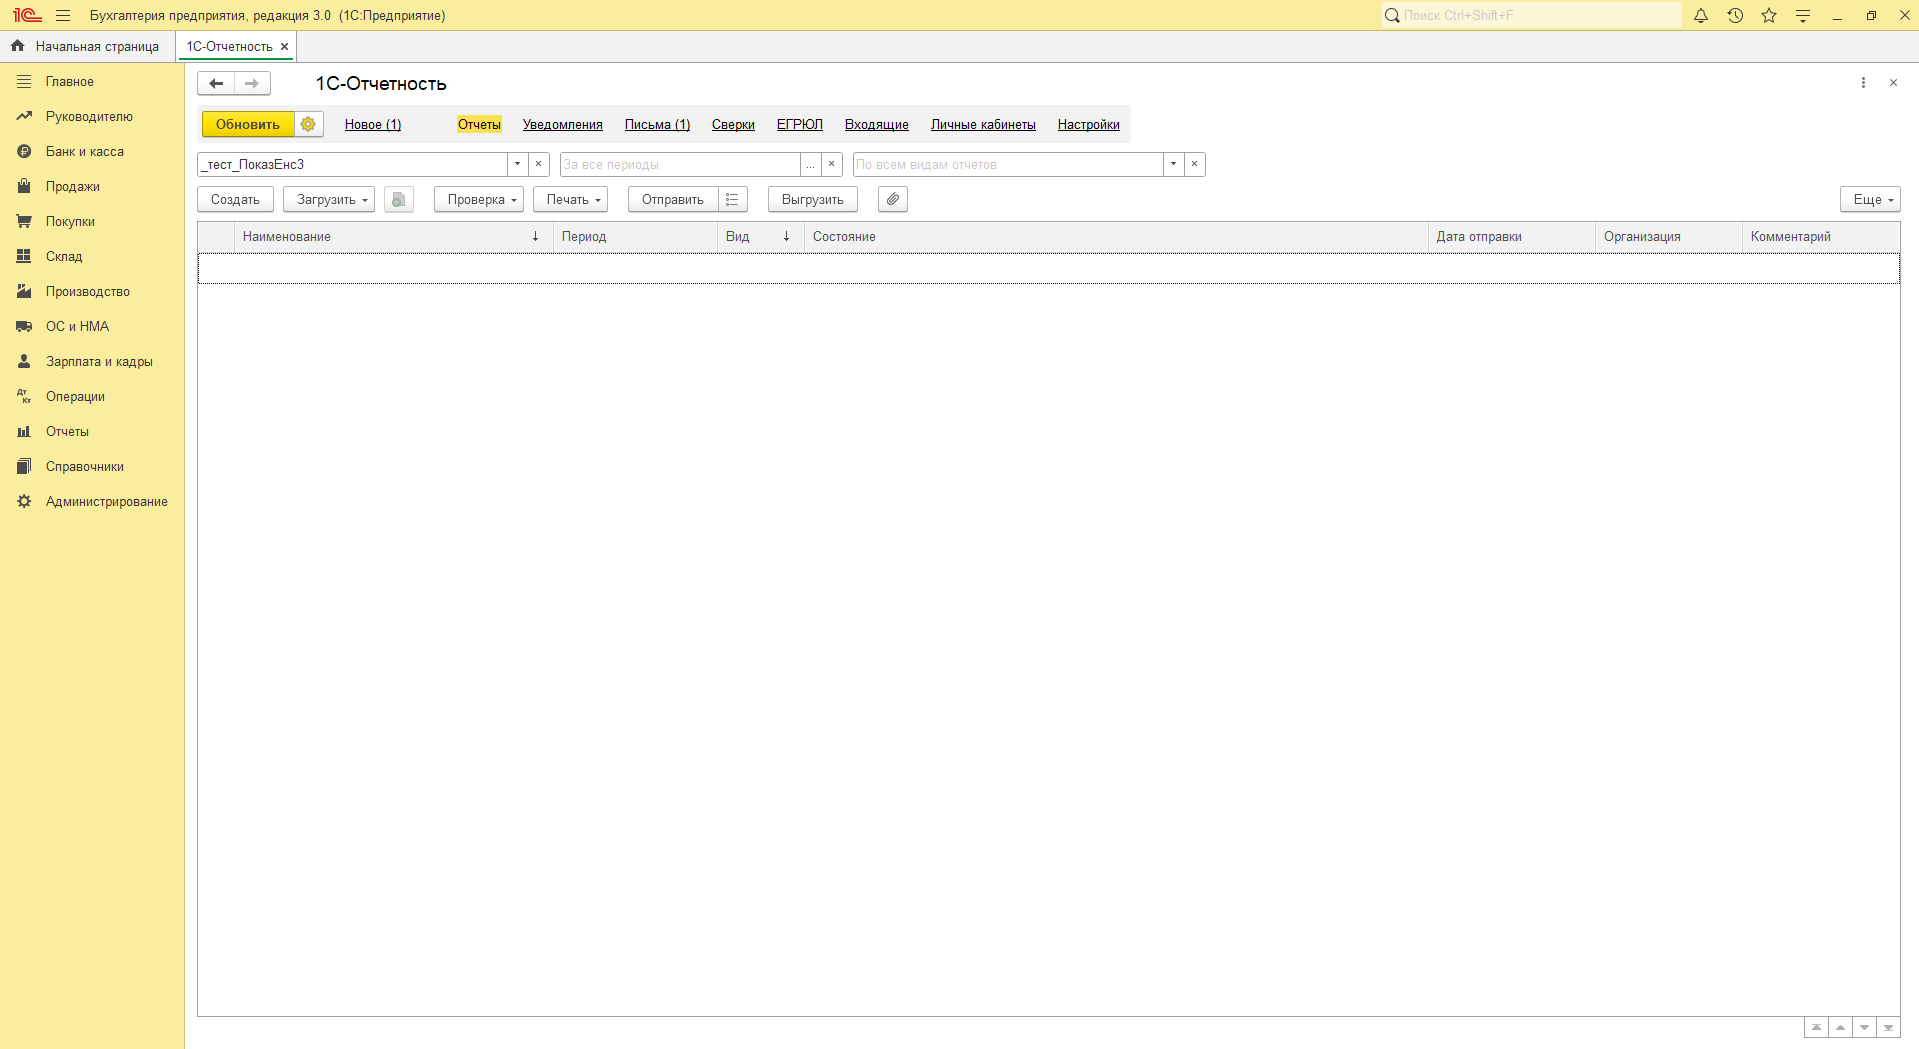Open the Письма (1) link

[x=657, y=124]
